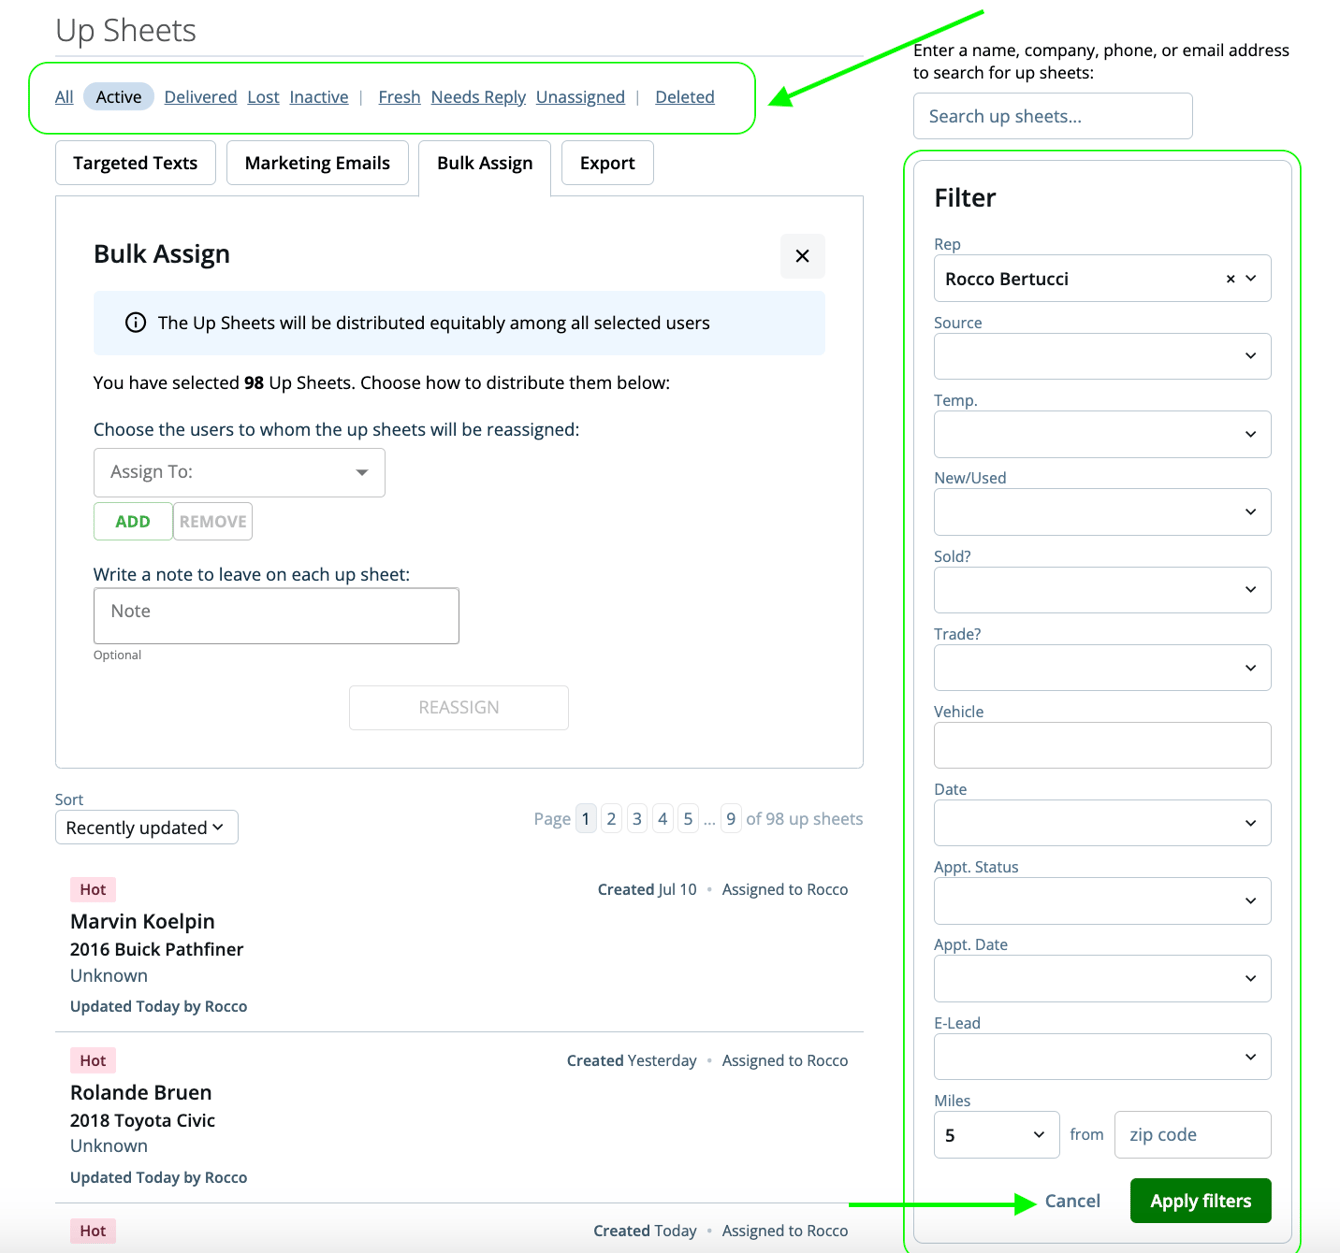This screenshot has height=1253, width=1340.
Task: Open the Marketing Emails tab
Action: (317, 162)
